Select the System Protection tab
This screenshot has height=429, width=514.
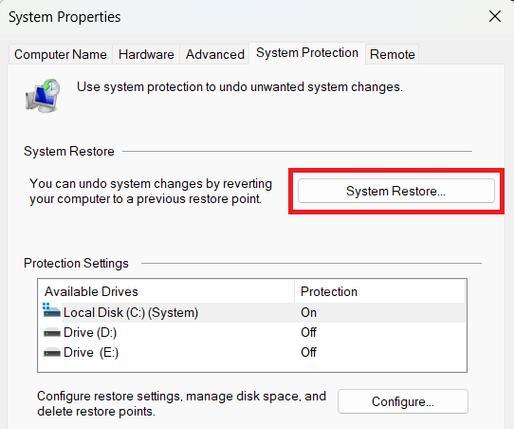coord(307,53)
